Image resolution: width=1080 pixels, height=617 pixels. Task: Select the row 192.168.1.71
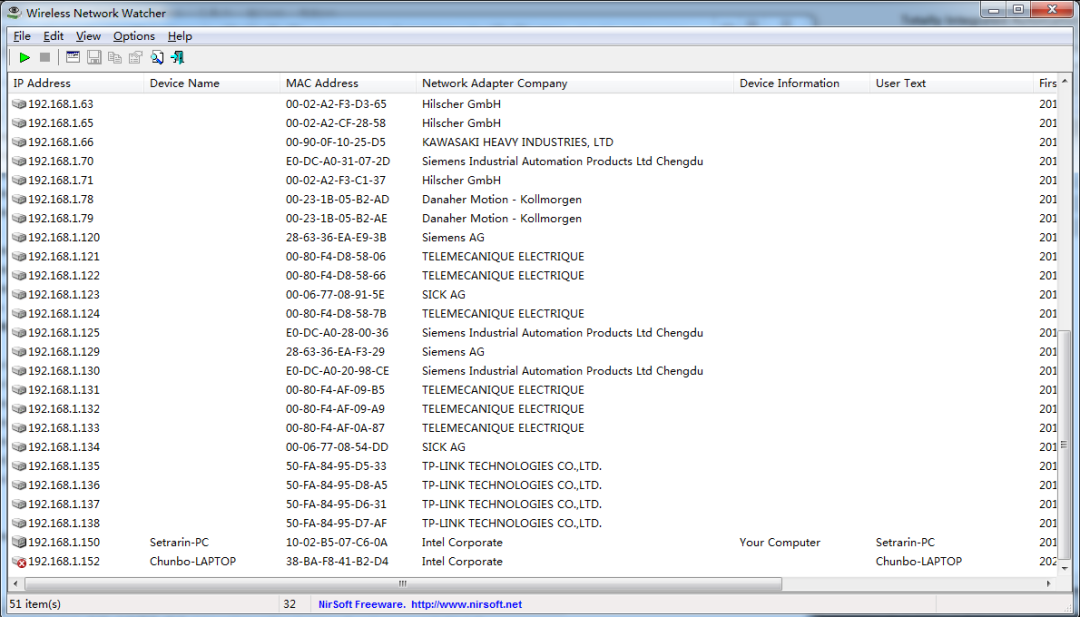(x=532, y=180)
